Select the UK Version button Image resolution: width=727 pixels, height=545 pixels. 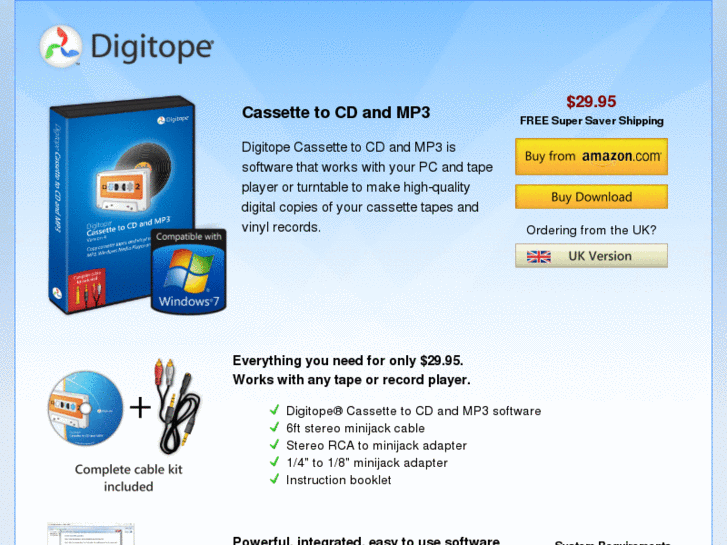(x=591, y=256)
